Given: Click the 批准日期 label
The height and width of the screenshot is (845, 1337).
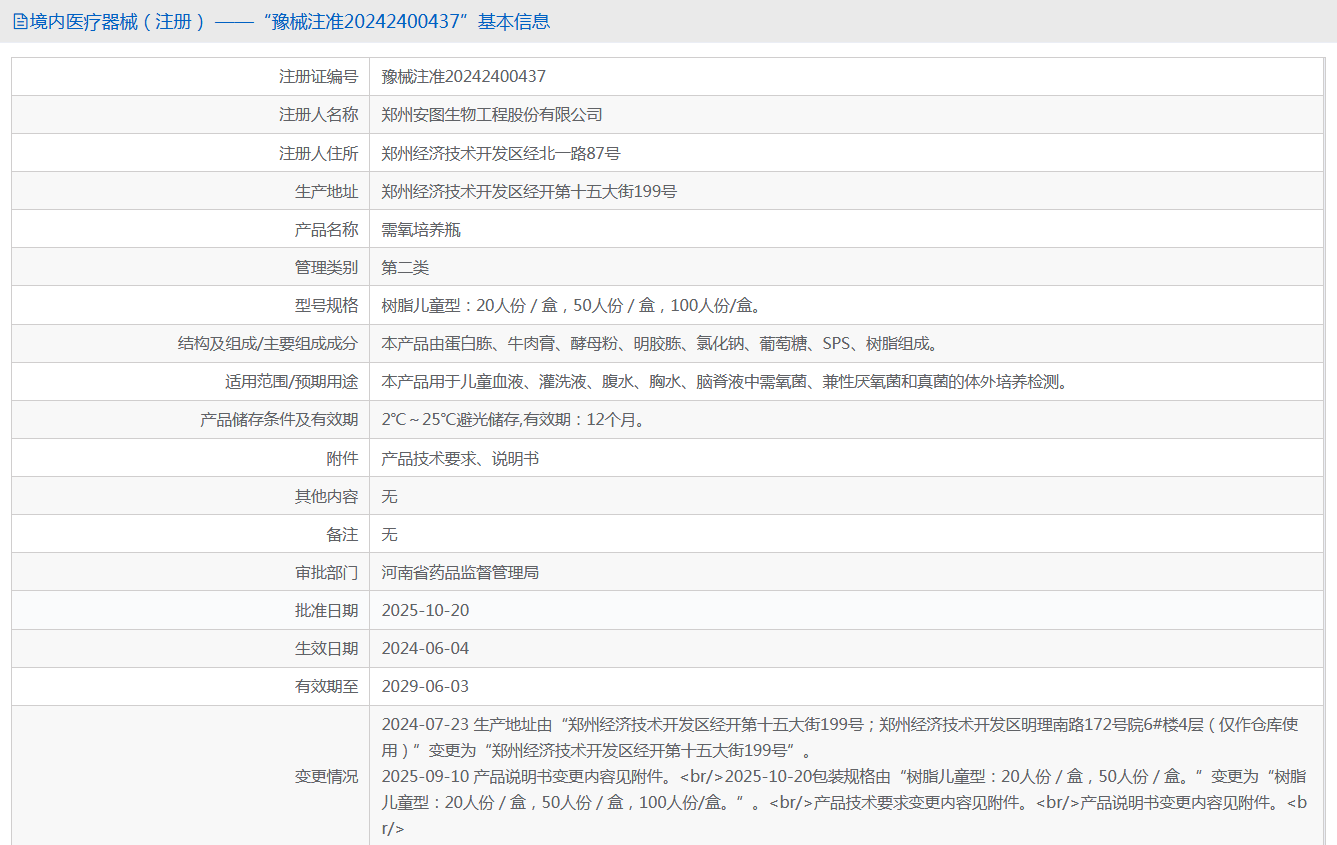Looking at the screenshot, I should 326,610.
